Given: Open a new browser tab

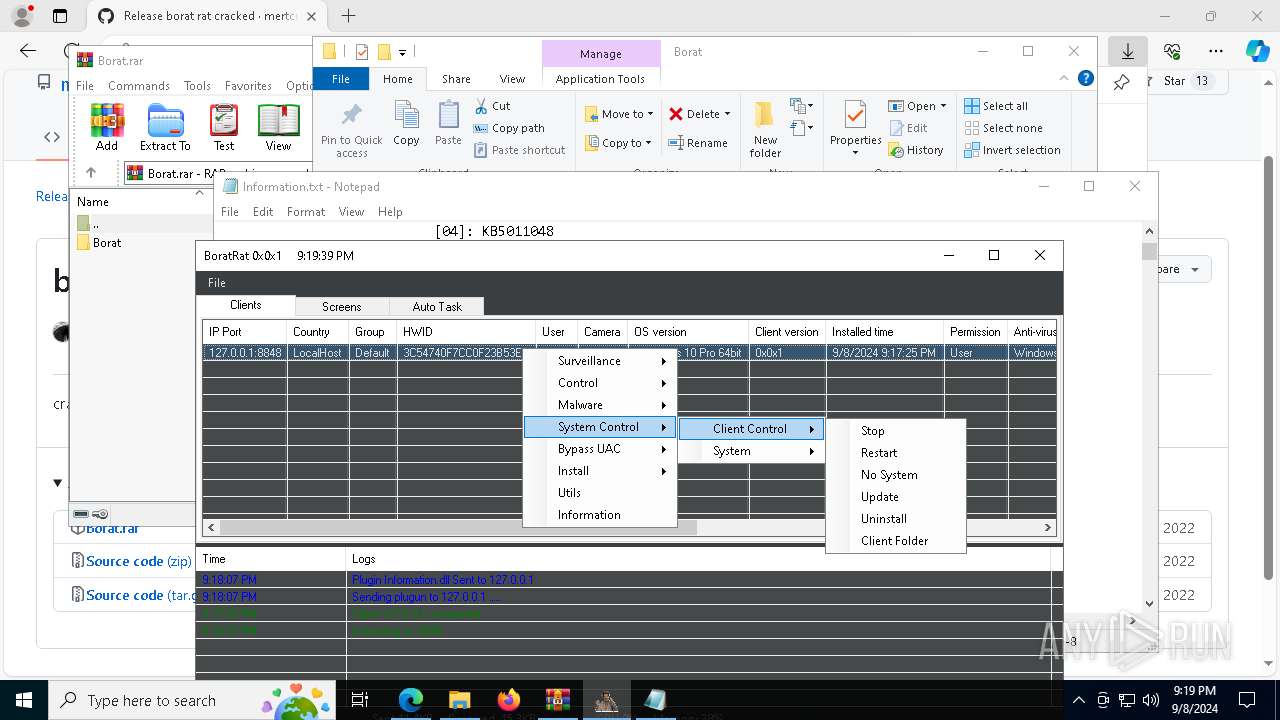Looking at the screenshot, I should tap(348, 16).
